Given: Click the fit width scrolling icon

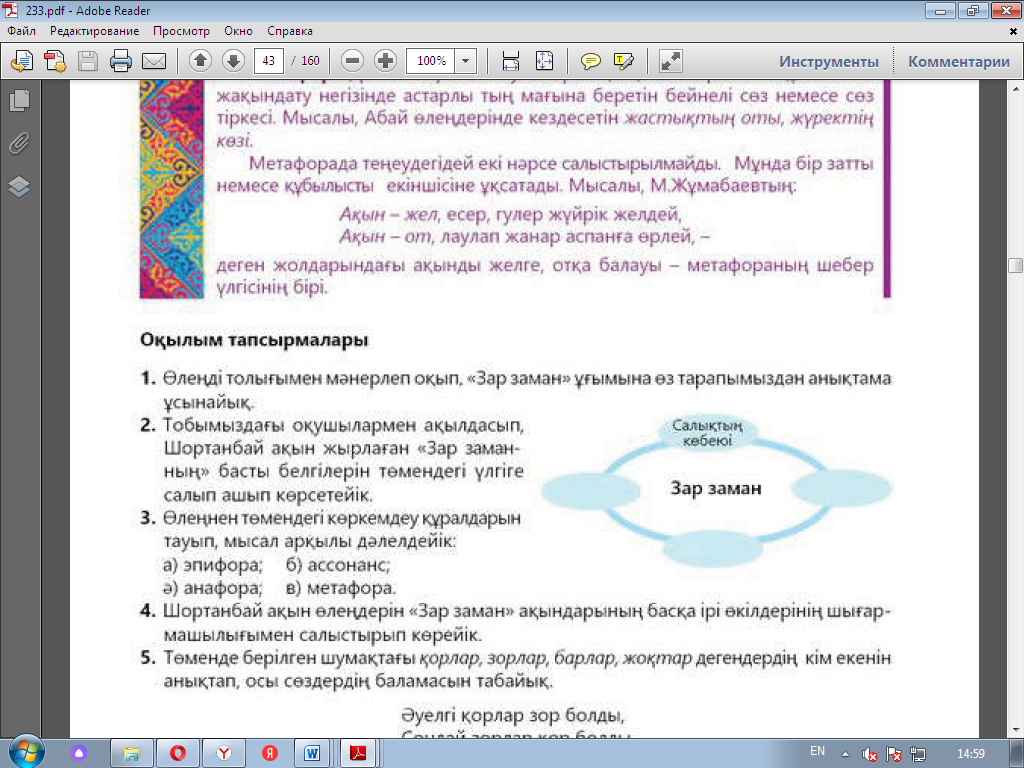Looking at the screenshot, I should (511, 61).
